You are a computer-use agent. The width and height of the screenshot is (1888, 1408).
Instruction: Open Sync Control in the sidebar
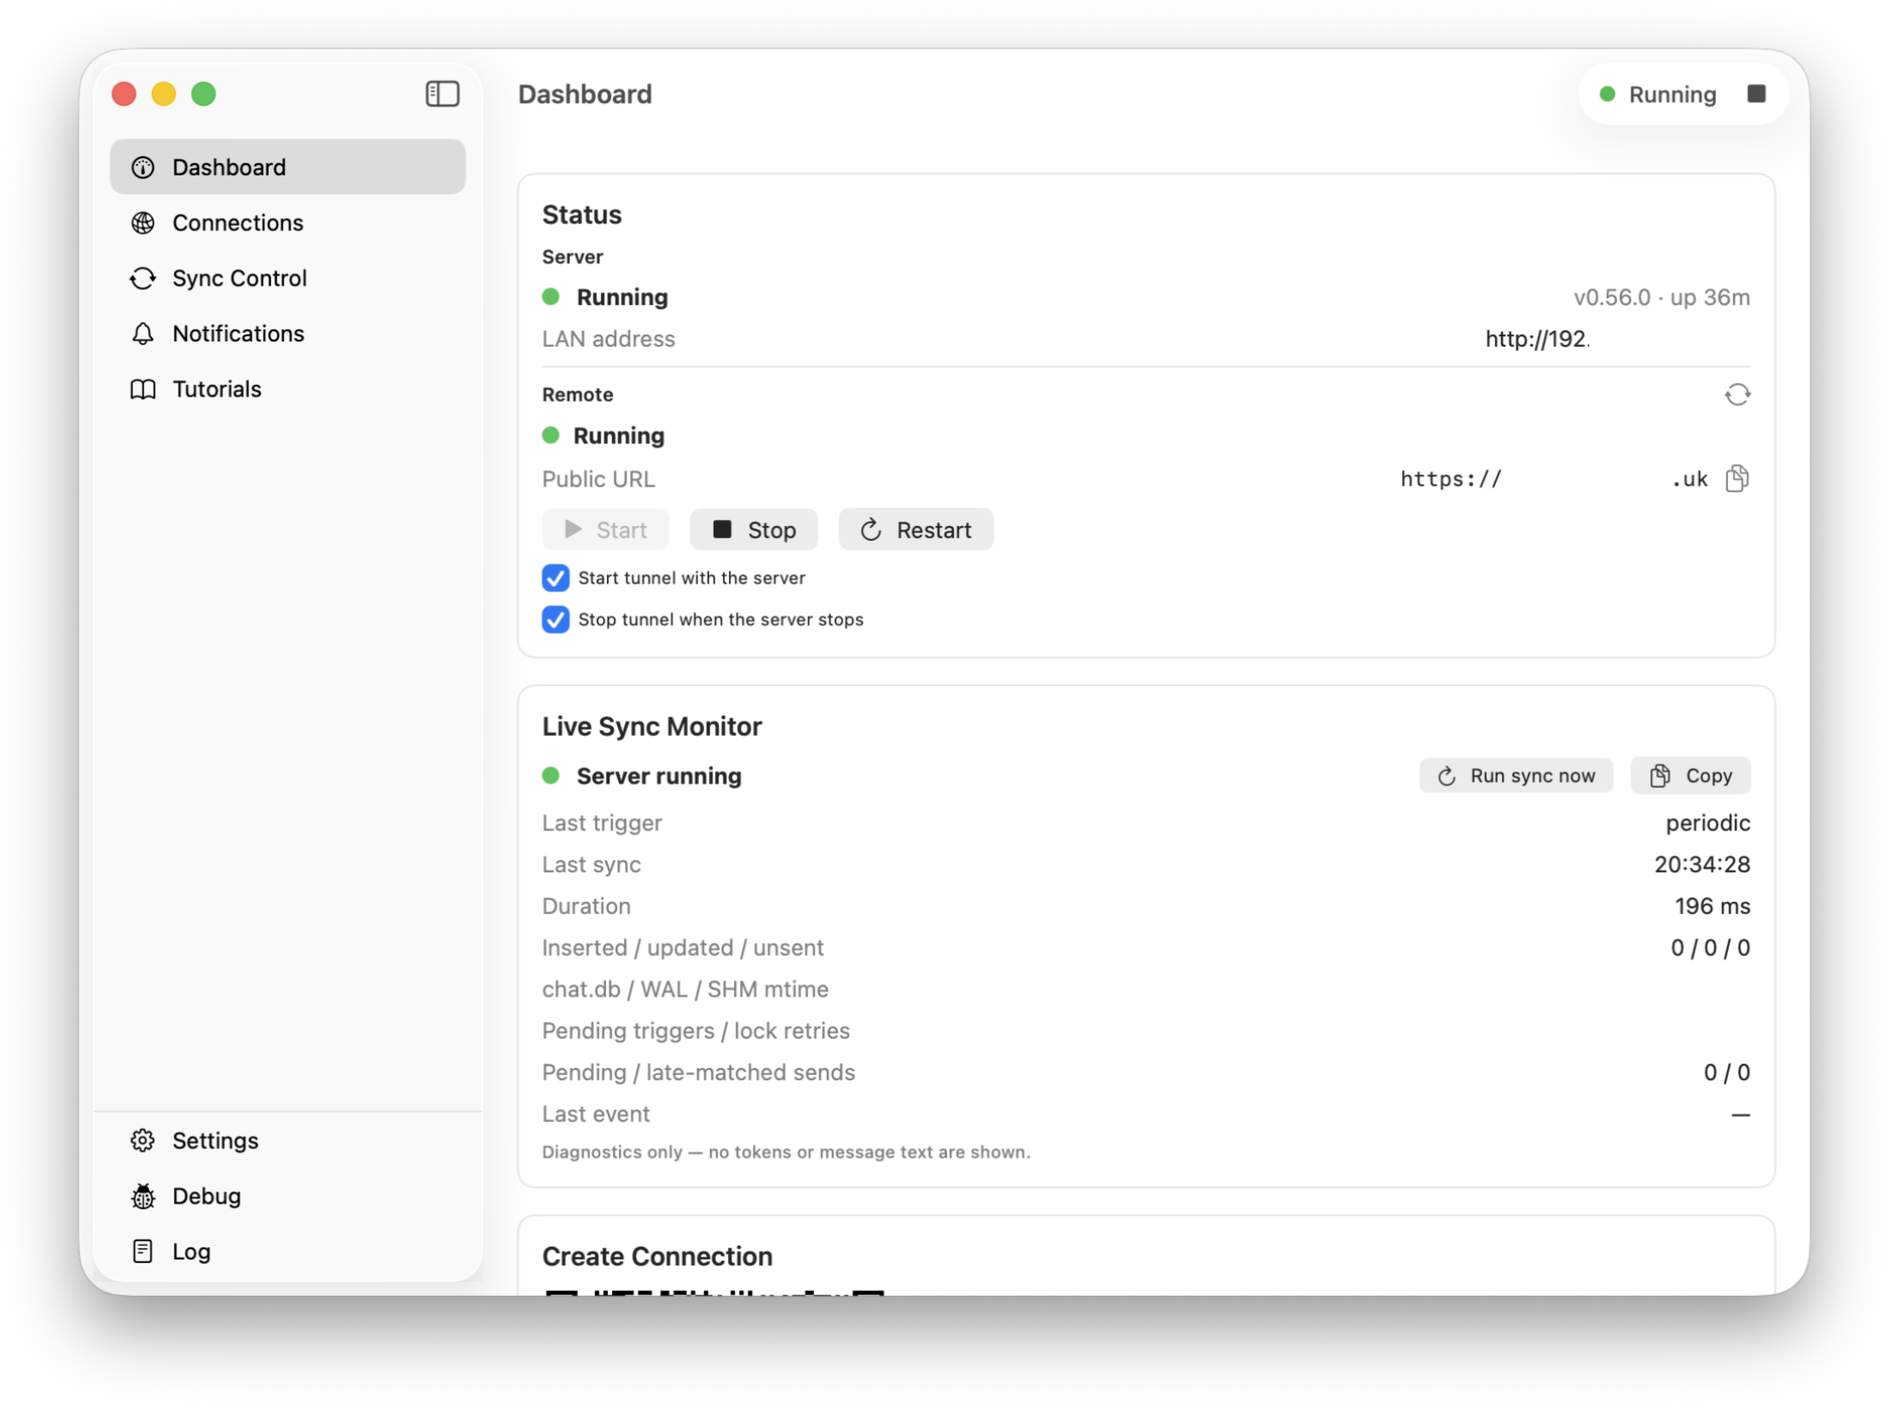(288, 278)
